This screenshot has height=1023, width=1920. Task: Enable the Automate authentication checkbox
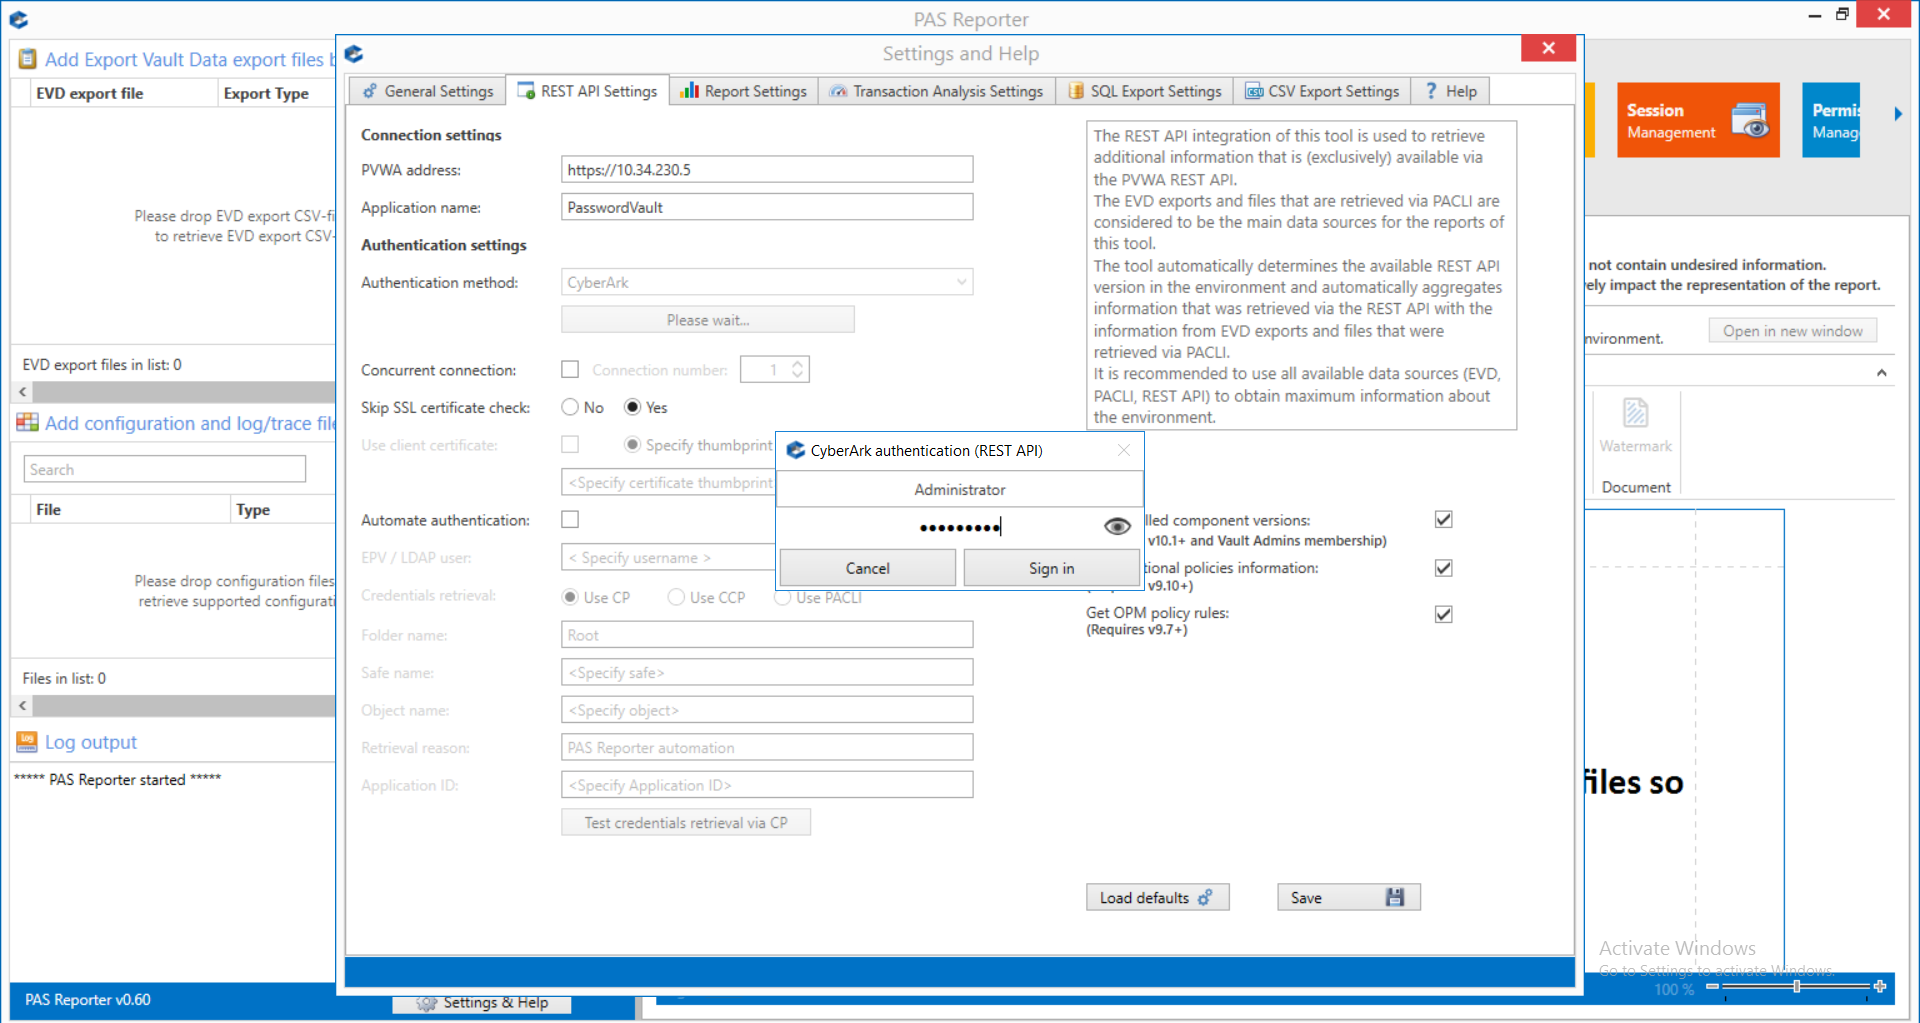pos(570,519)
